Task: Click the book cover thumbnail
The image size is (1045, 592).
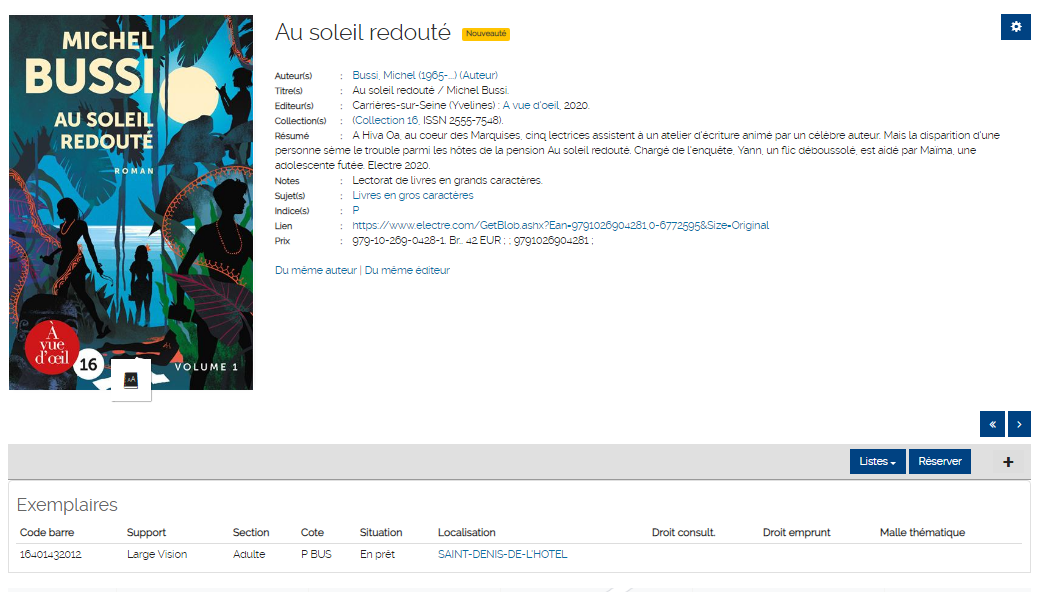Action: 131,202
